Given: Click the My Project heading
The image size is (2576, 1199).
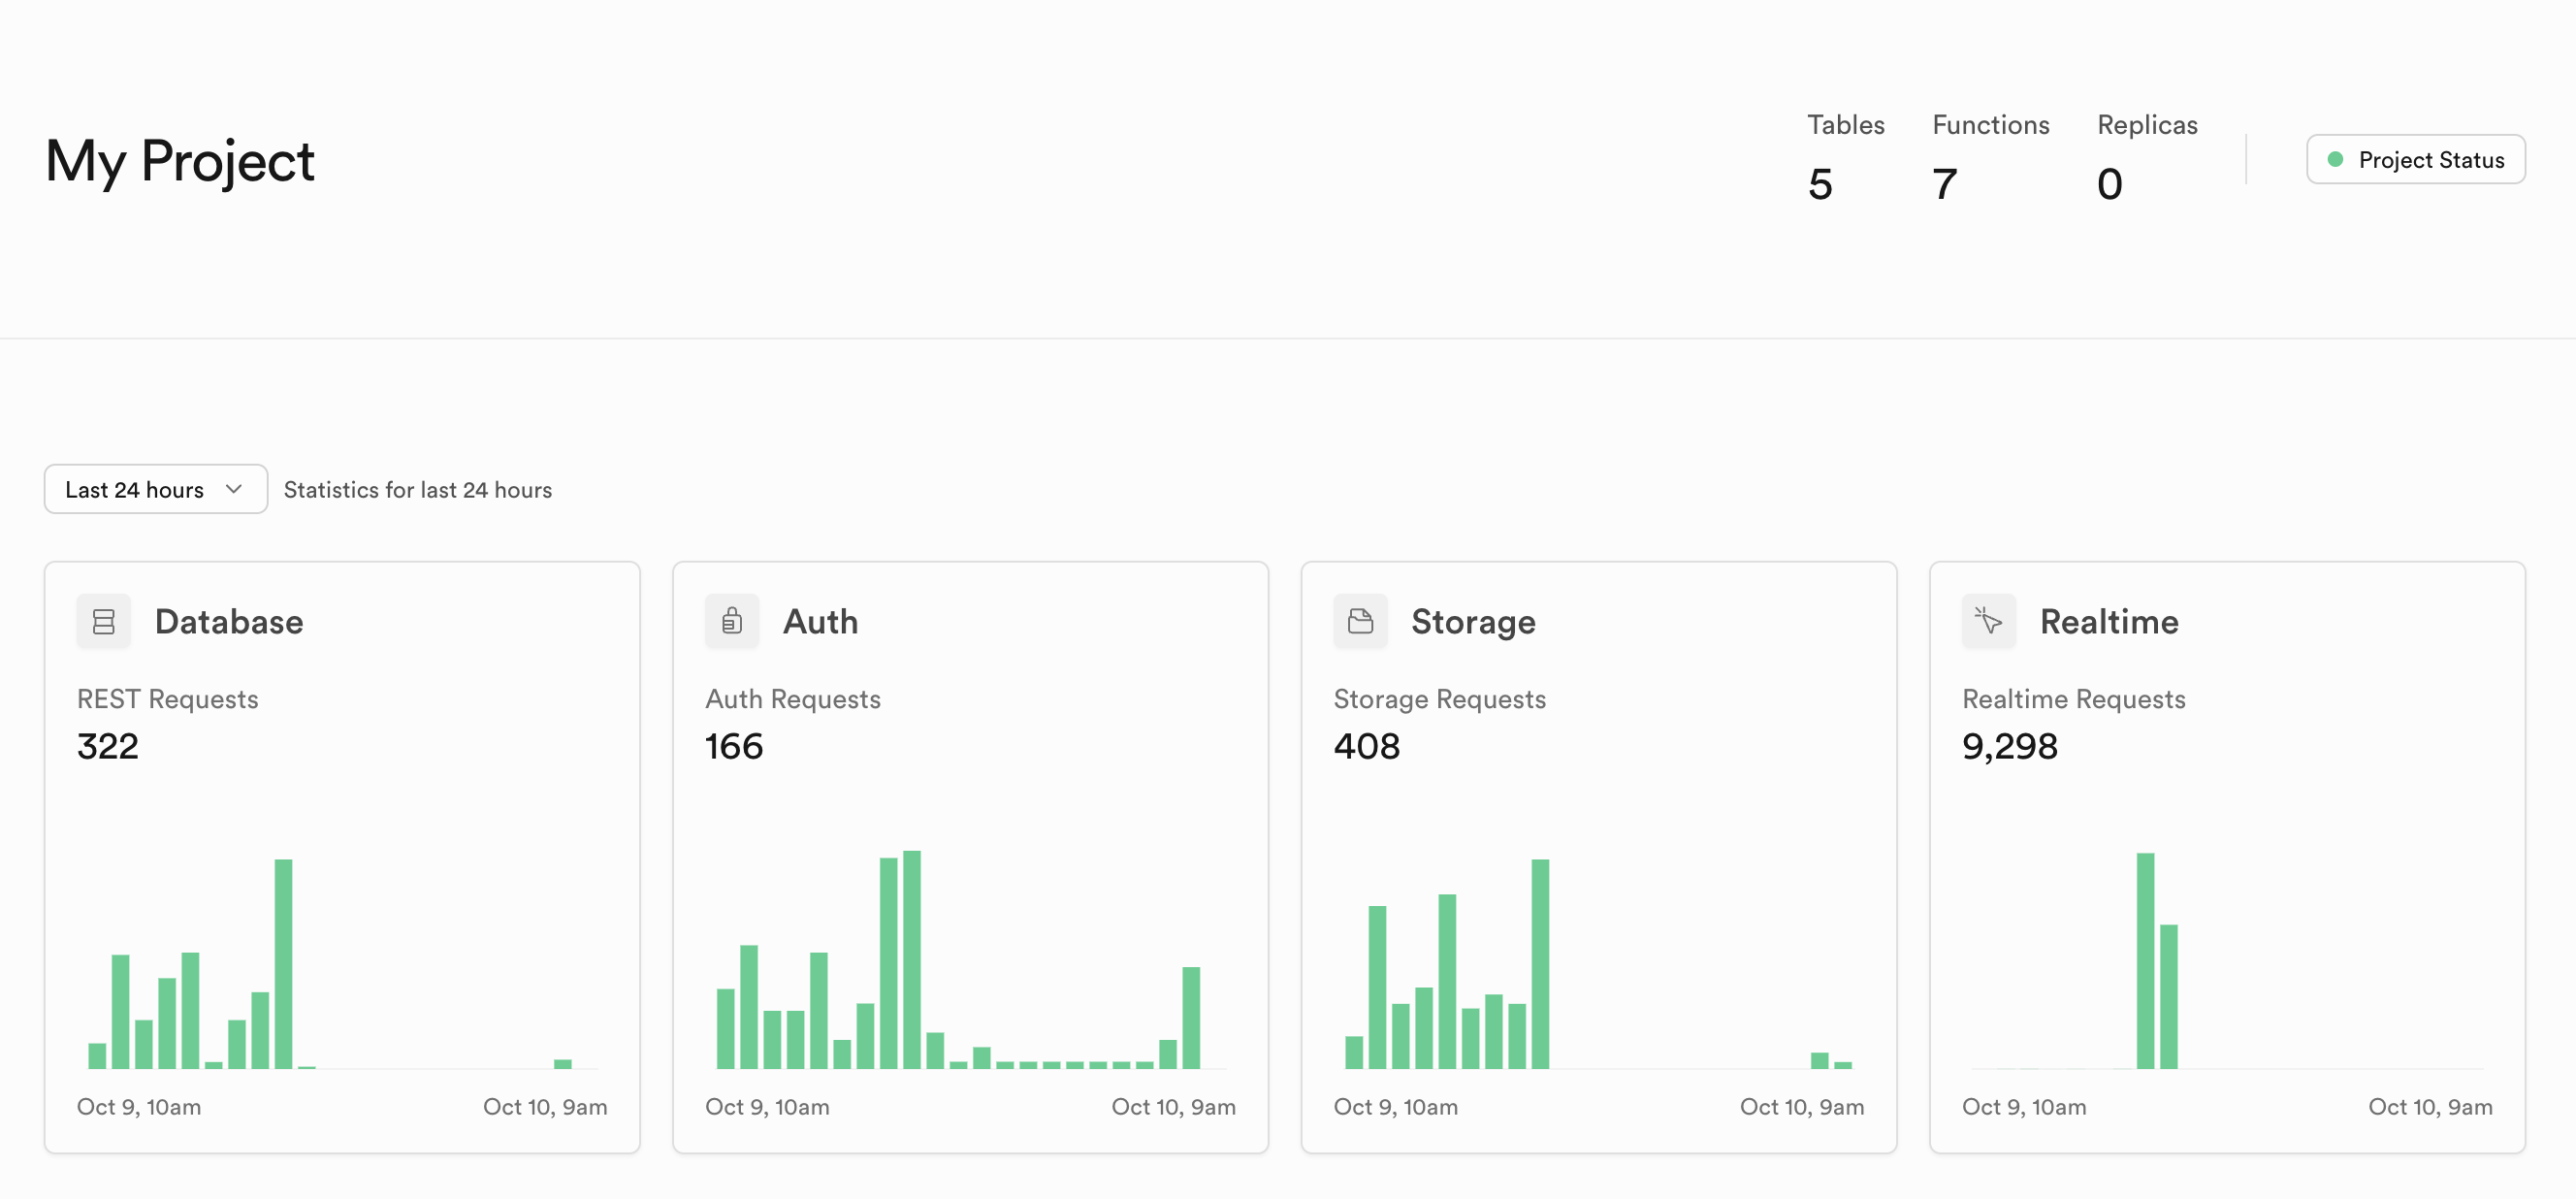Looking at the screenshot, I should pos(180,161).
